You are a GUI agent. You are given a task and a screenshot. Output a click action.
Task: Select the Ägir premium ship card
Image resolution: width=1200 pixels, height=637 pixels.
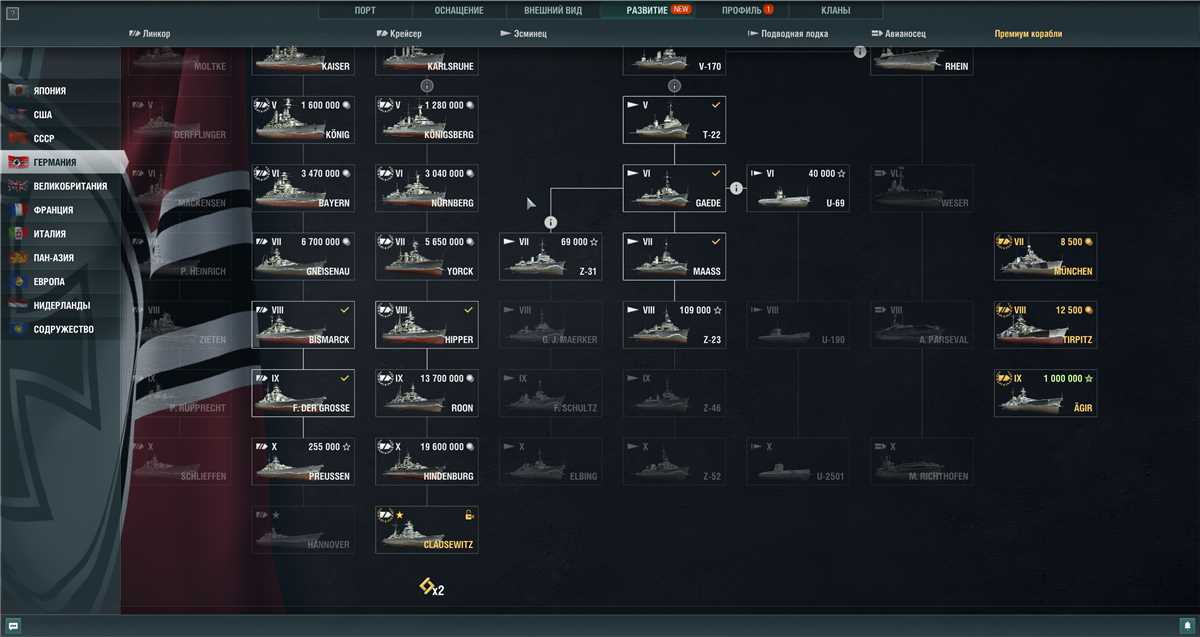click(1045, 393)
